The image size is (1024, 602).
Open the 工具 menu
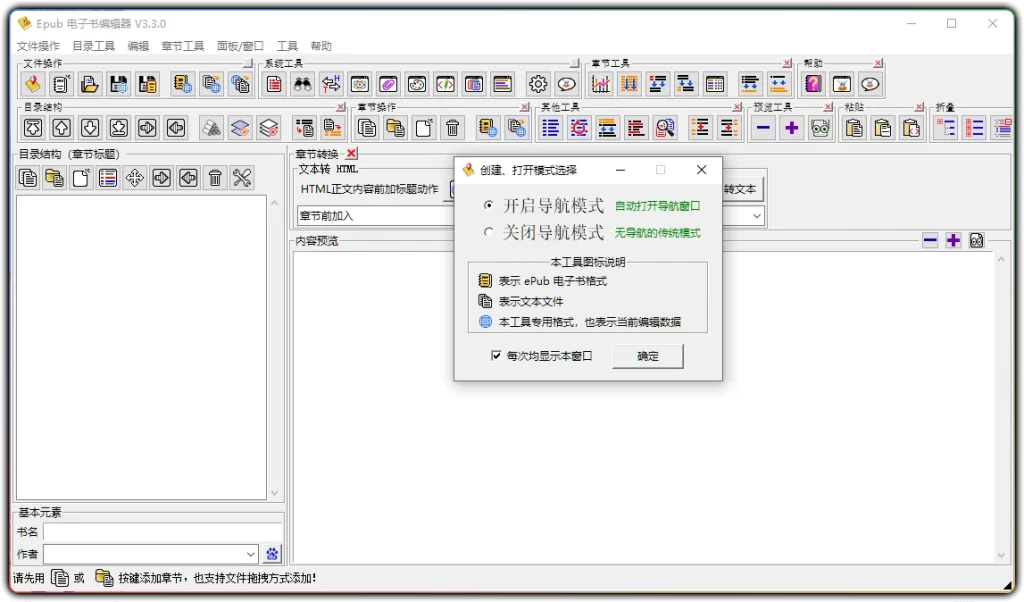coord(287,46)
